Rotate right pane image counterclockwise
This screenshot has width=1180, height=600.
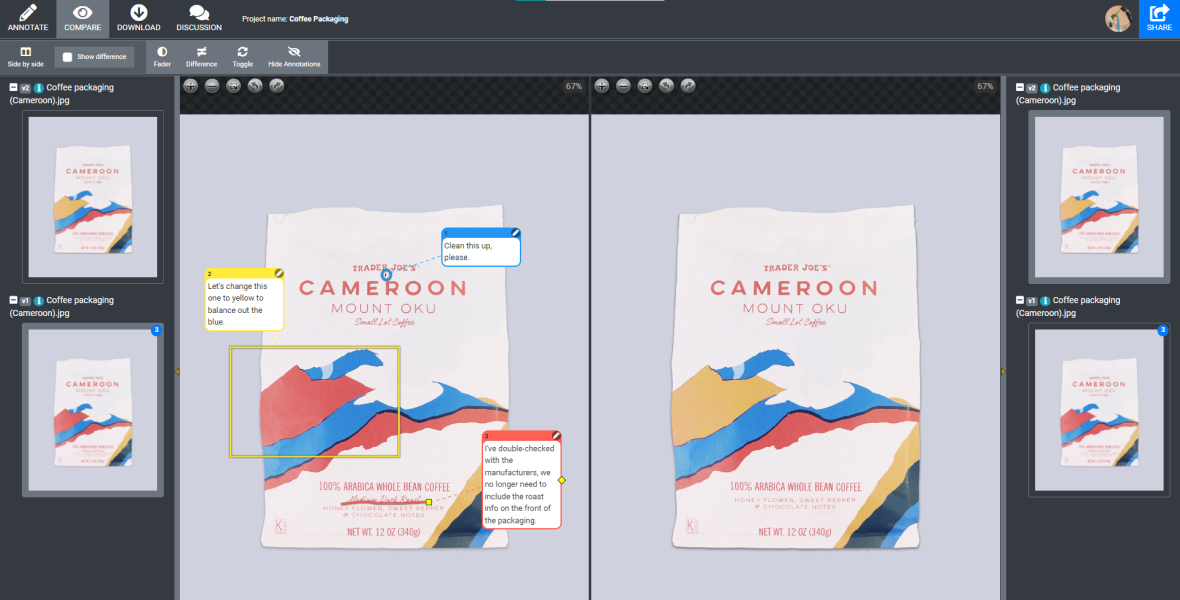666,86
